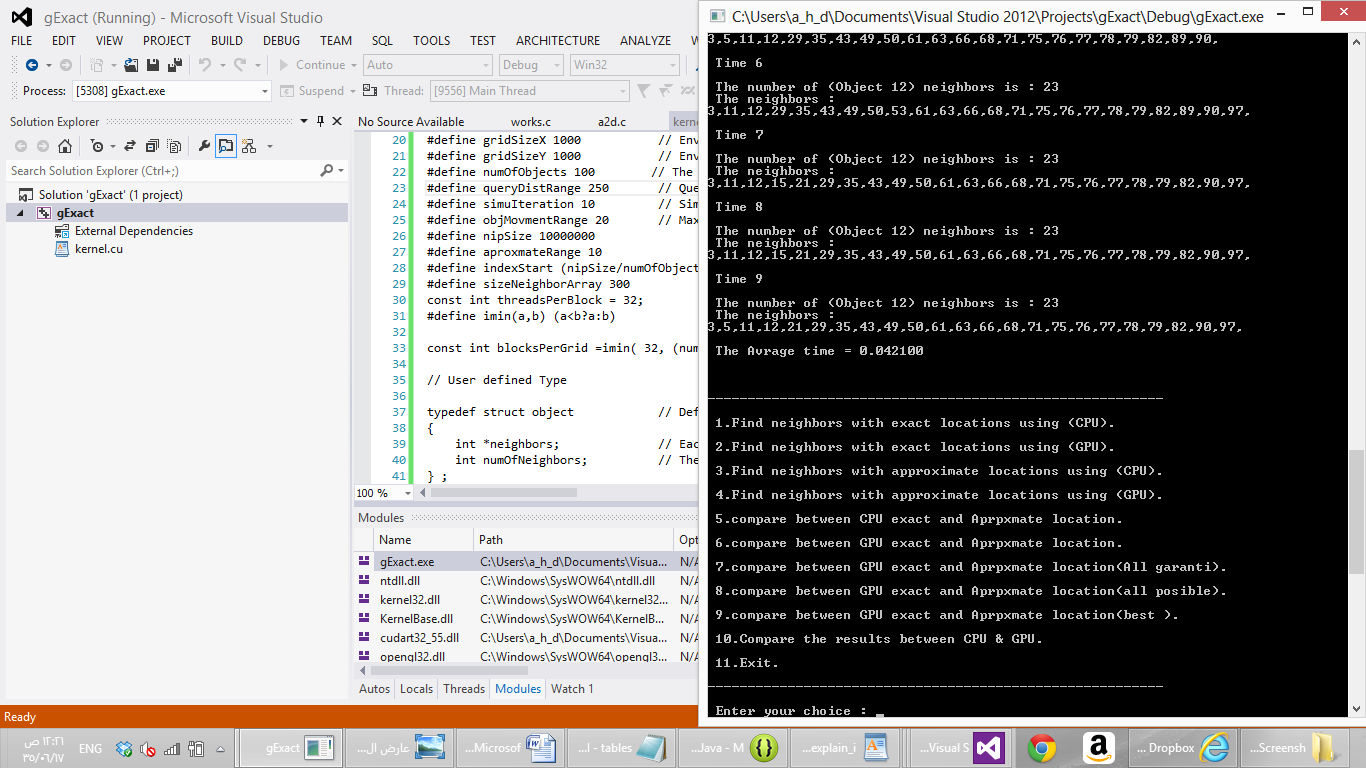Click the Suspend button in debug toolbar
This screenshot has width=1366, height=768.
pos(311,91)
